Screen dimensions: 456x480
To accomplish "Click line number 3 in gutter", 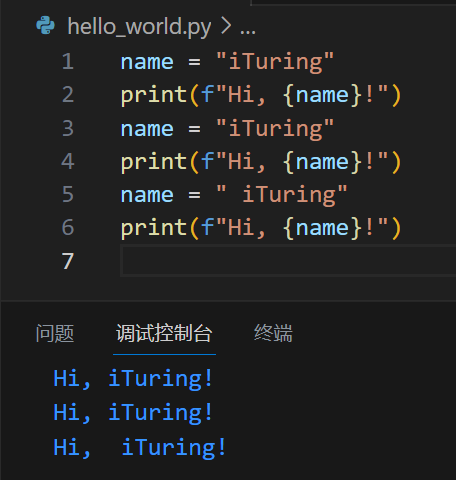I will tap(68, 128).
